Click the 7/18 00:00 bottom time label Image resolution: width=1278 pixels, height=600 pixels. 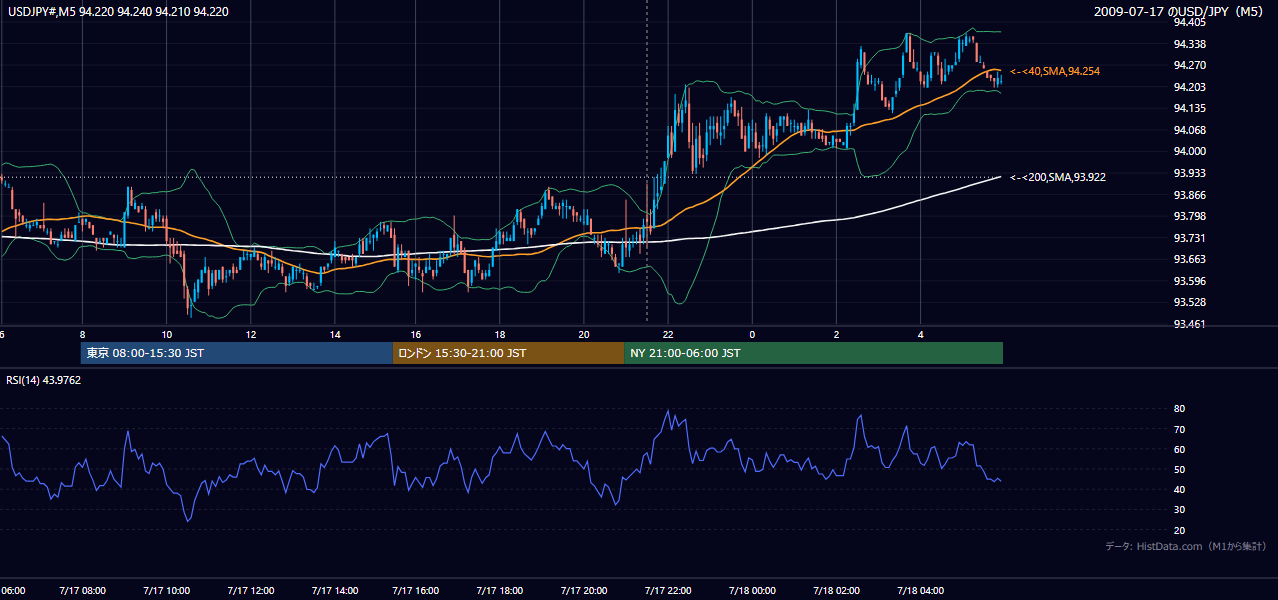[x=752, y=590]
